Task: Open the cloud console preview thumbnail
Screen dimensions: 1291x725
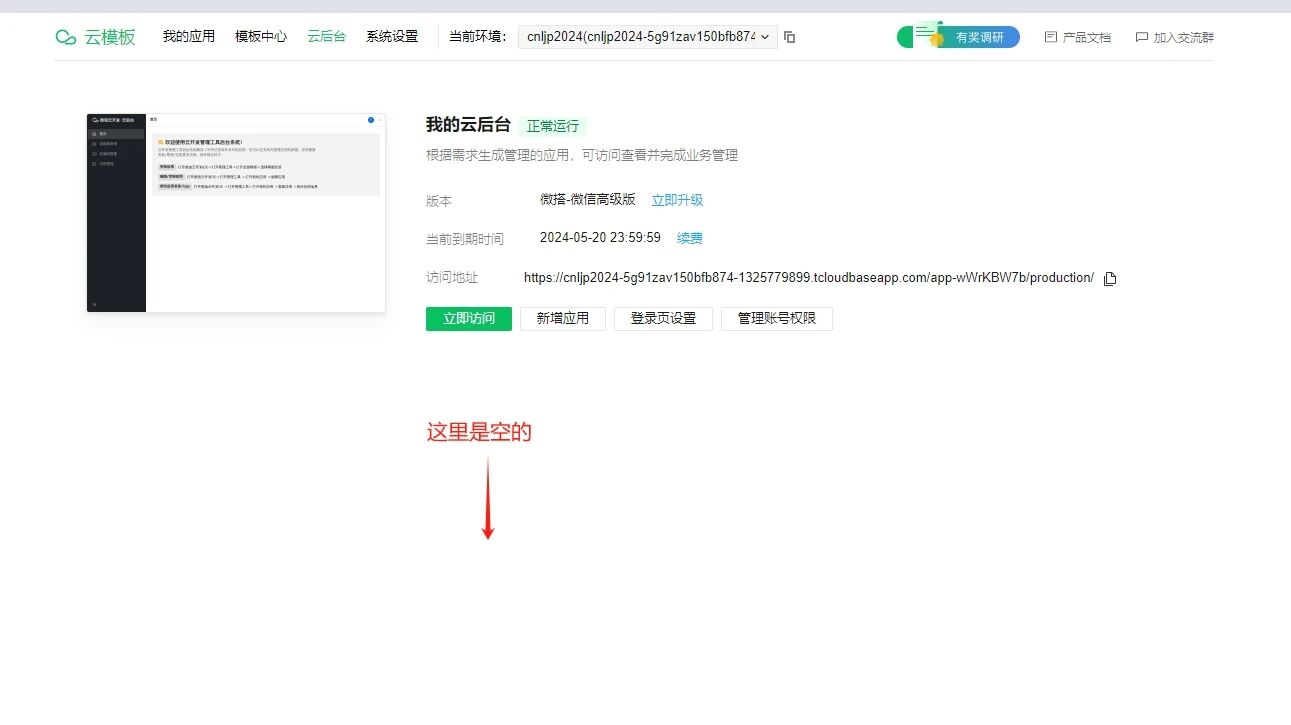Action: tap(236, 213)
